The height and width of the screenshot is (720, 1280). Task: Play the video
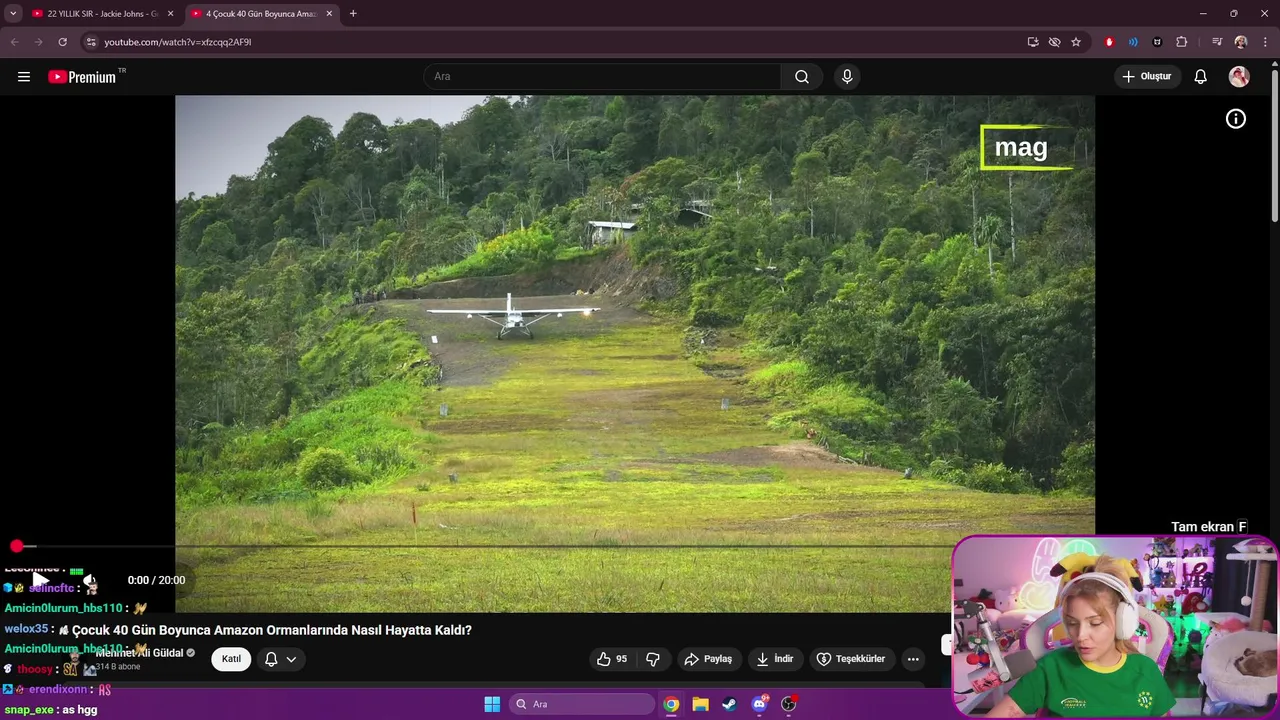tap(40, 580)
